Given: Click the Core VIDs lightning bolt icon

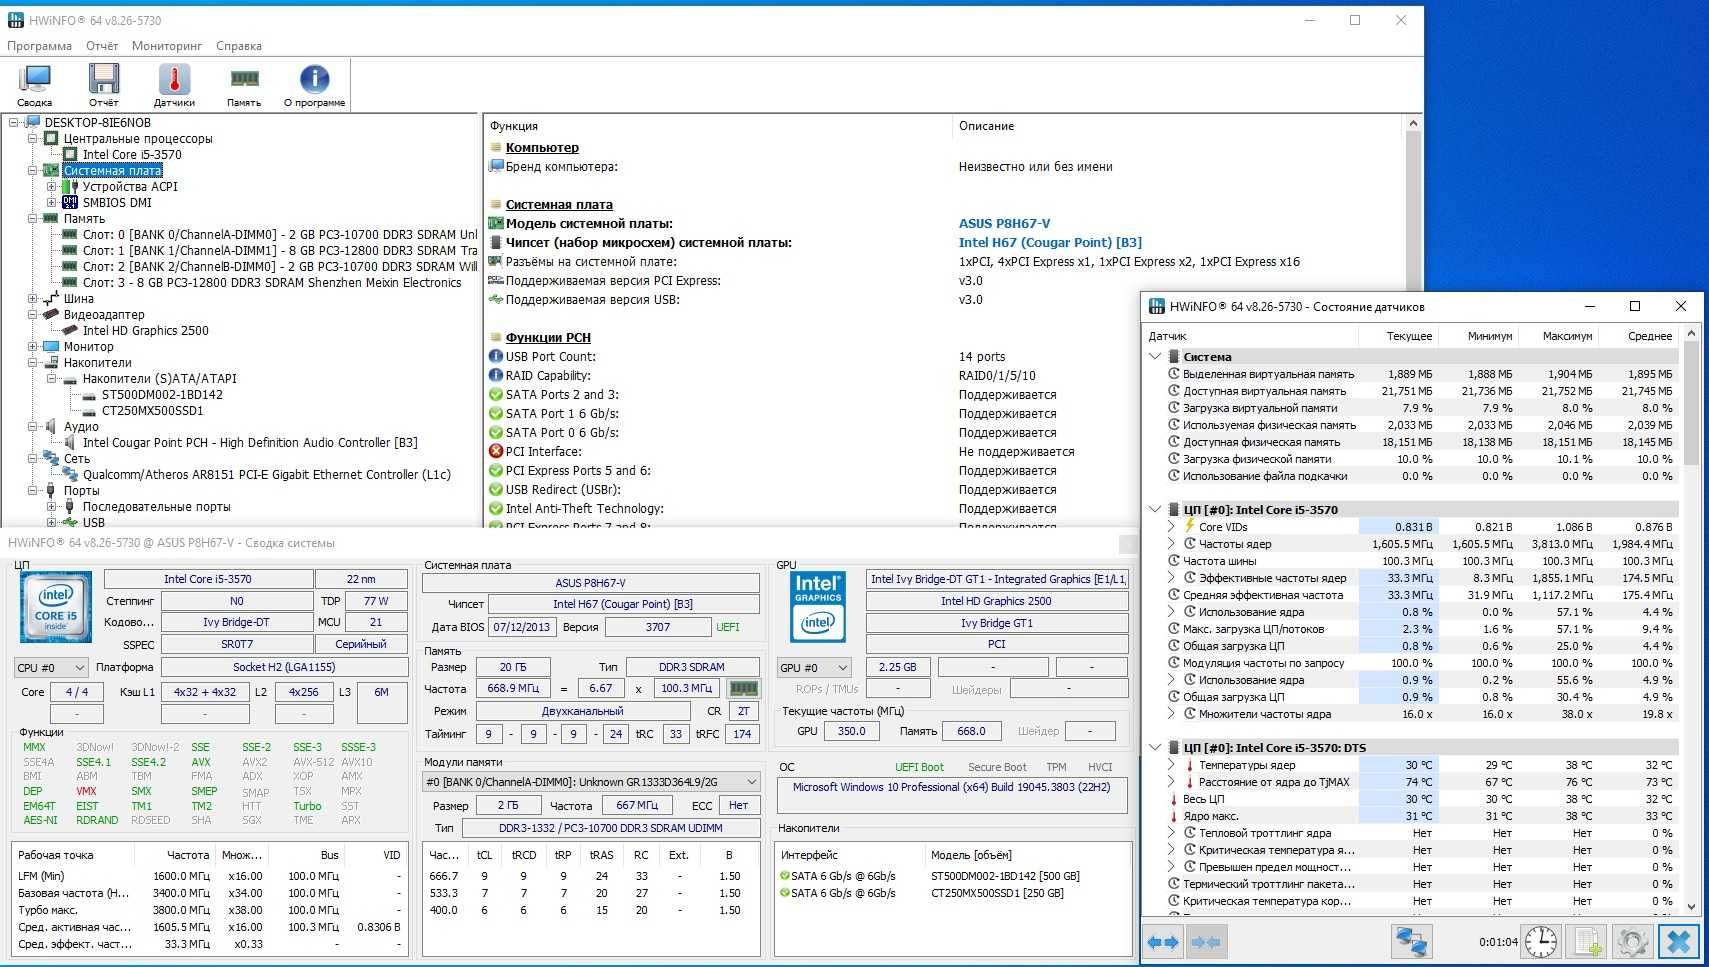Looking at the screenshot, I should pyautogui.click(x=1190, y=526).
